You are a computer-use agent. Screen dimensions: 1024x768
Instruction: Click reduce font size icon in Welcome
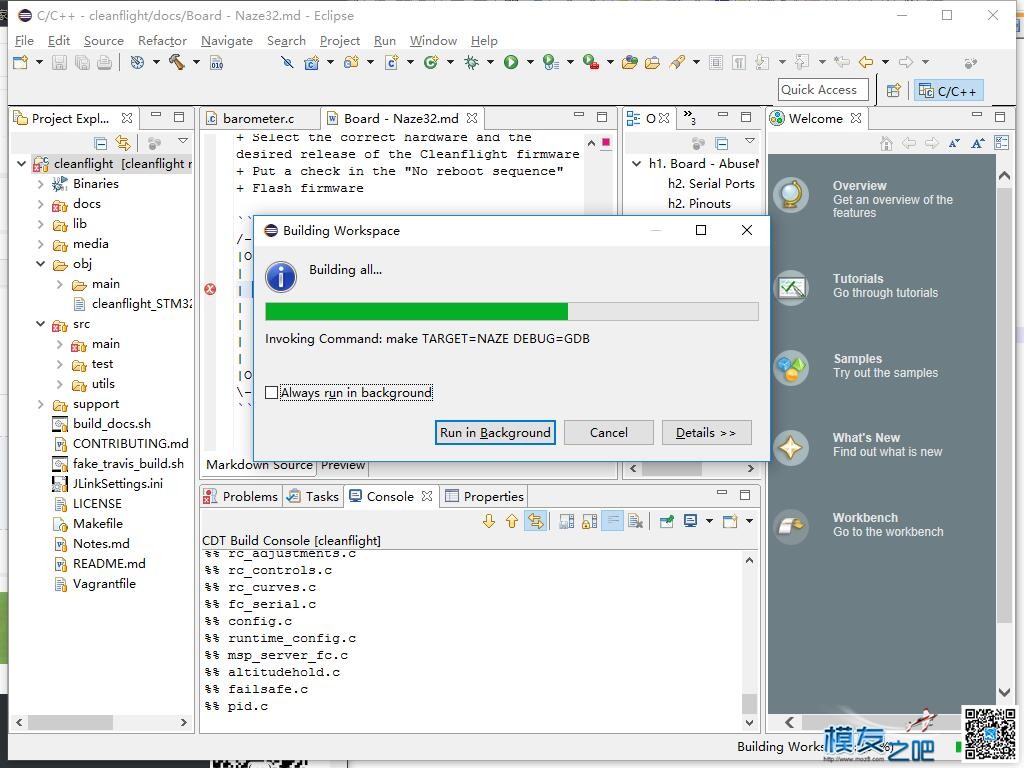click(x=954, y=143)
